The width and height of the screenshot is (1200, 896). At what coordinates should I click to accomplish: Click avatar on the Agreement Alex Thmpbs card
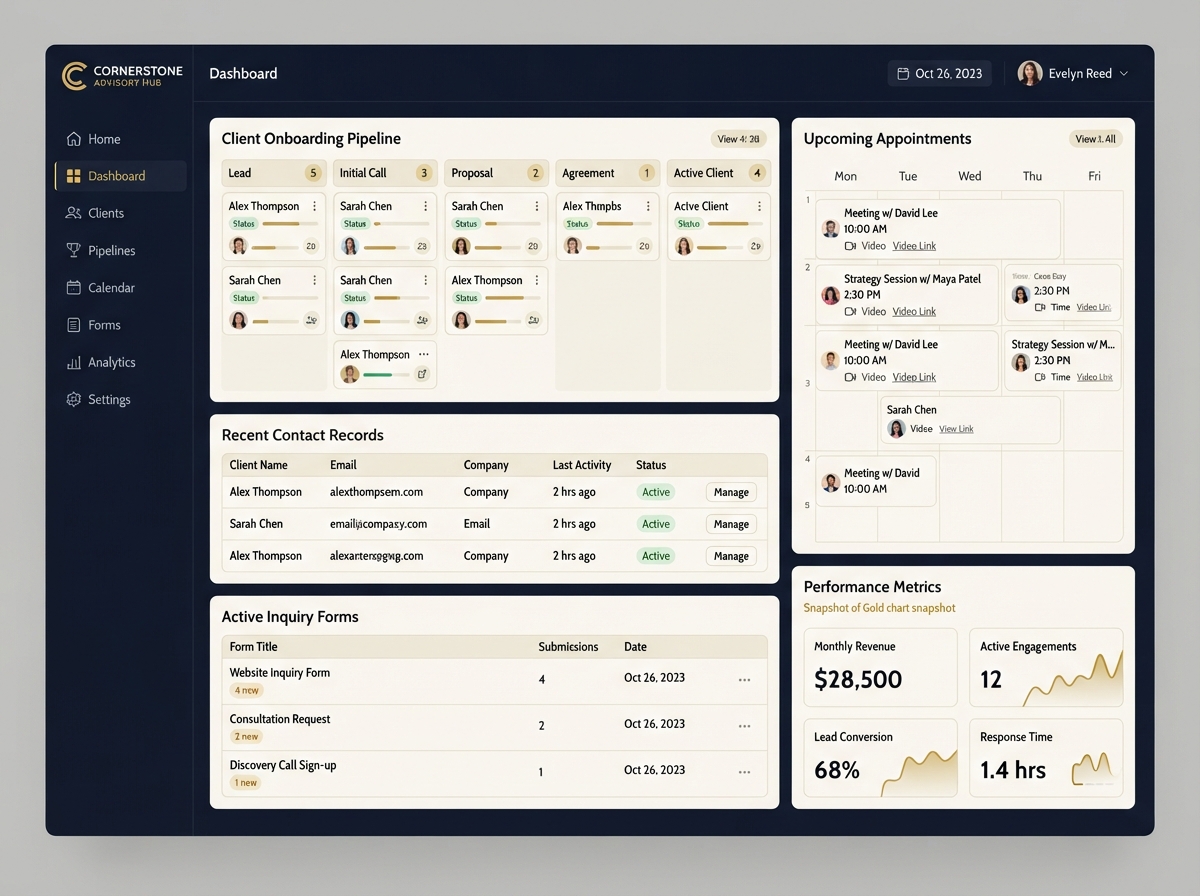[573, 246]
